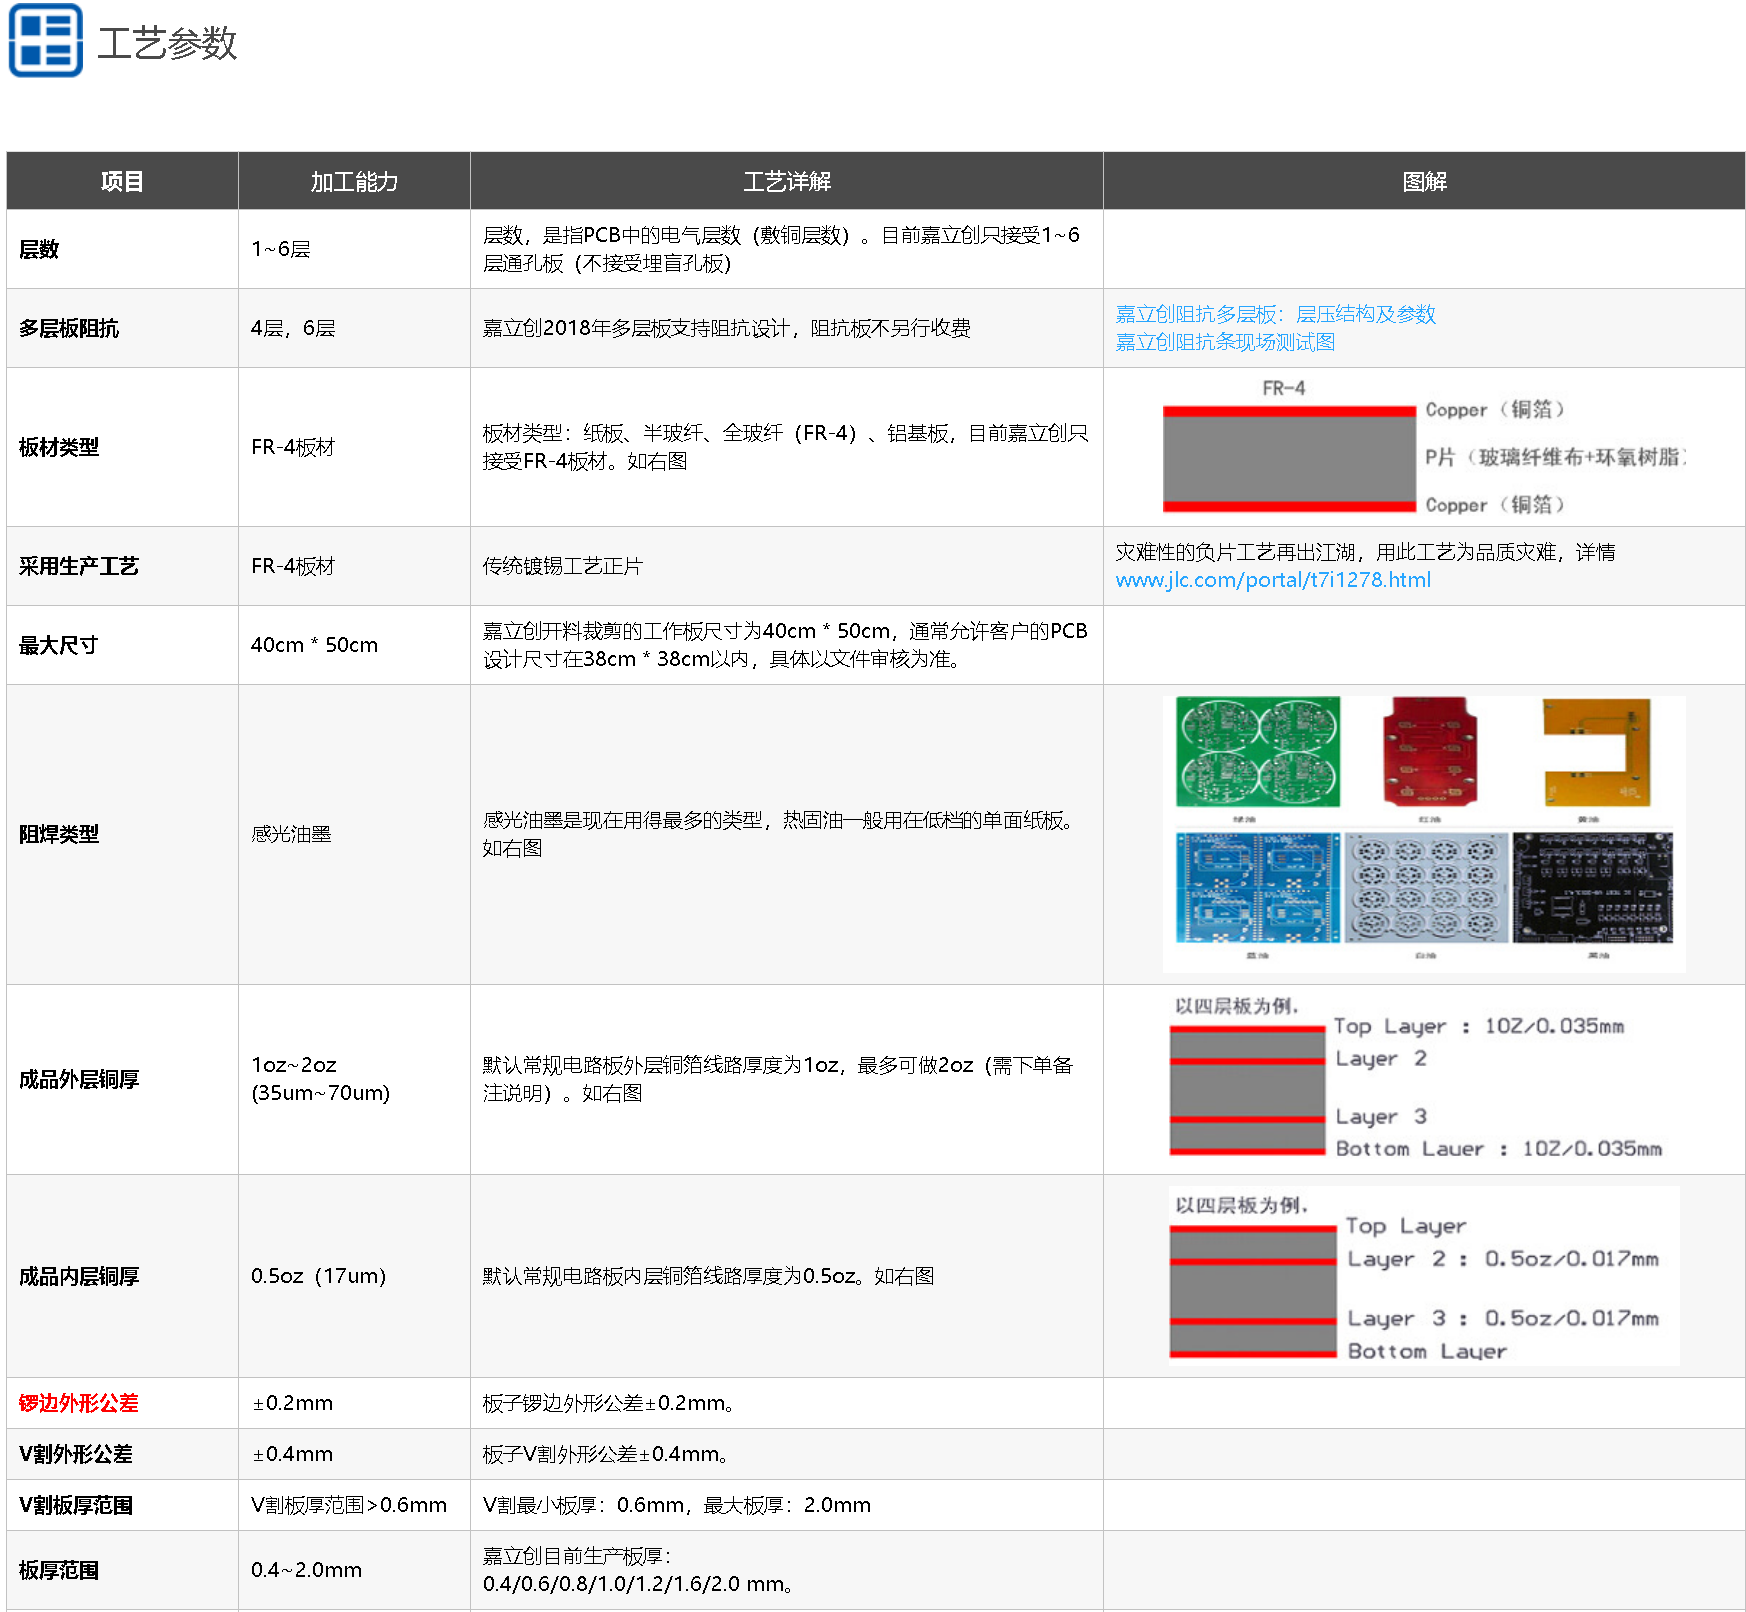Image resolution: width=1746 pixels, height=1612 pixels.
Task: Click the green solder mask PCB image
Action: click(x=1258, y=752)
